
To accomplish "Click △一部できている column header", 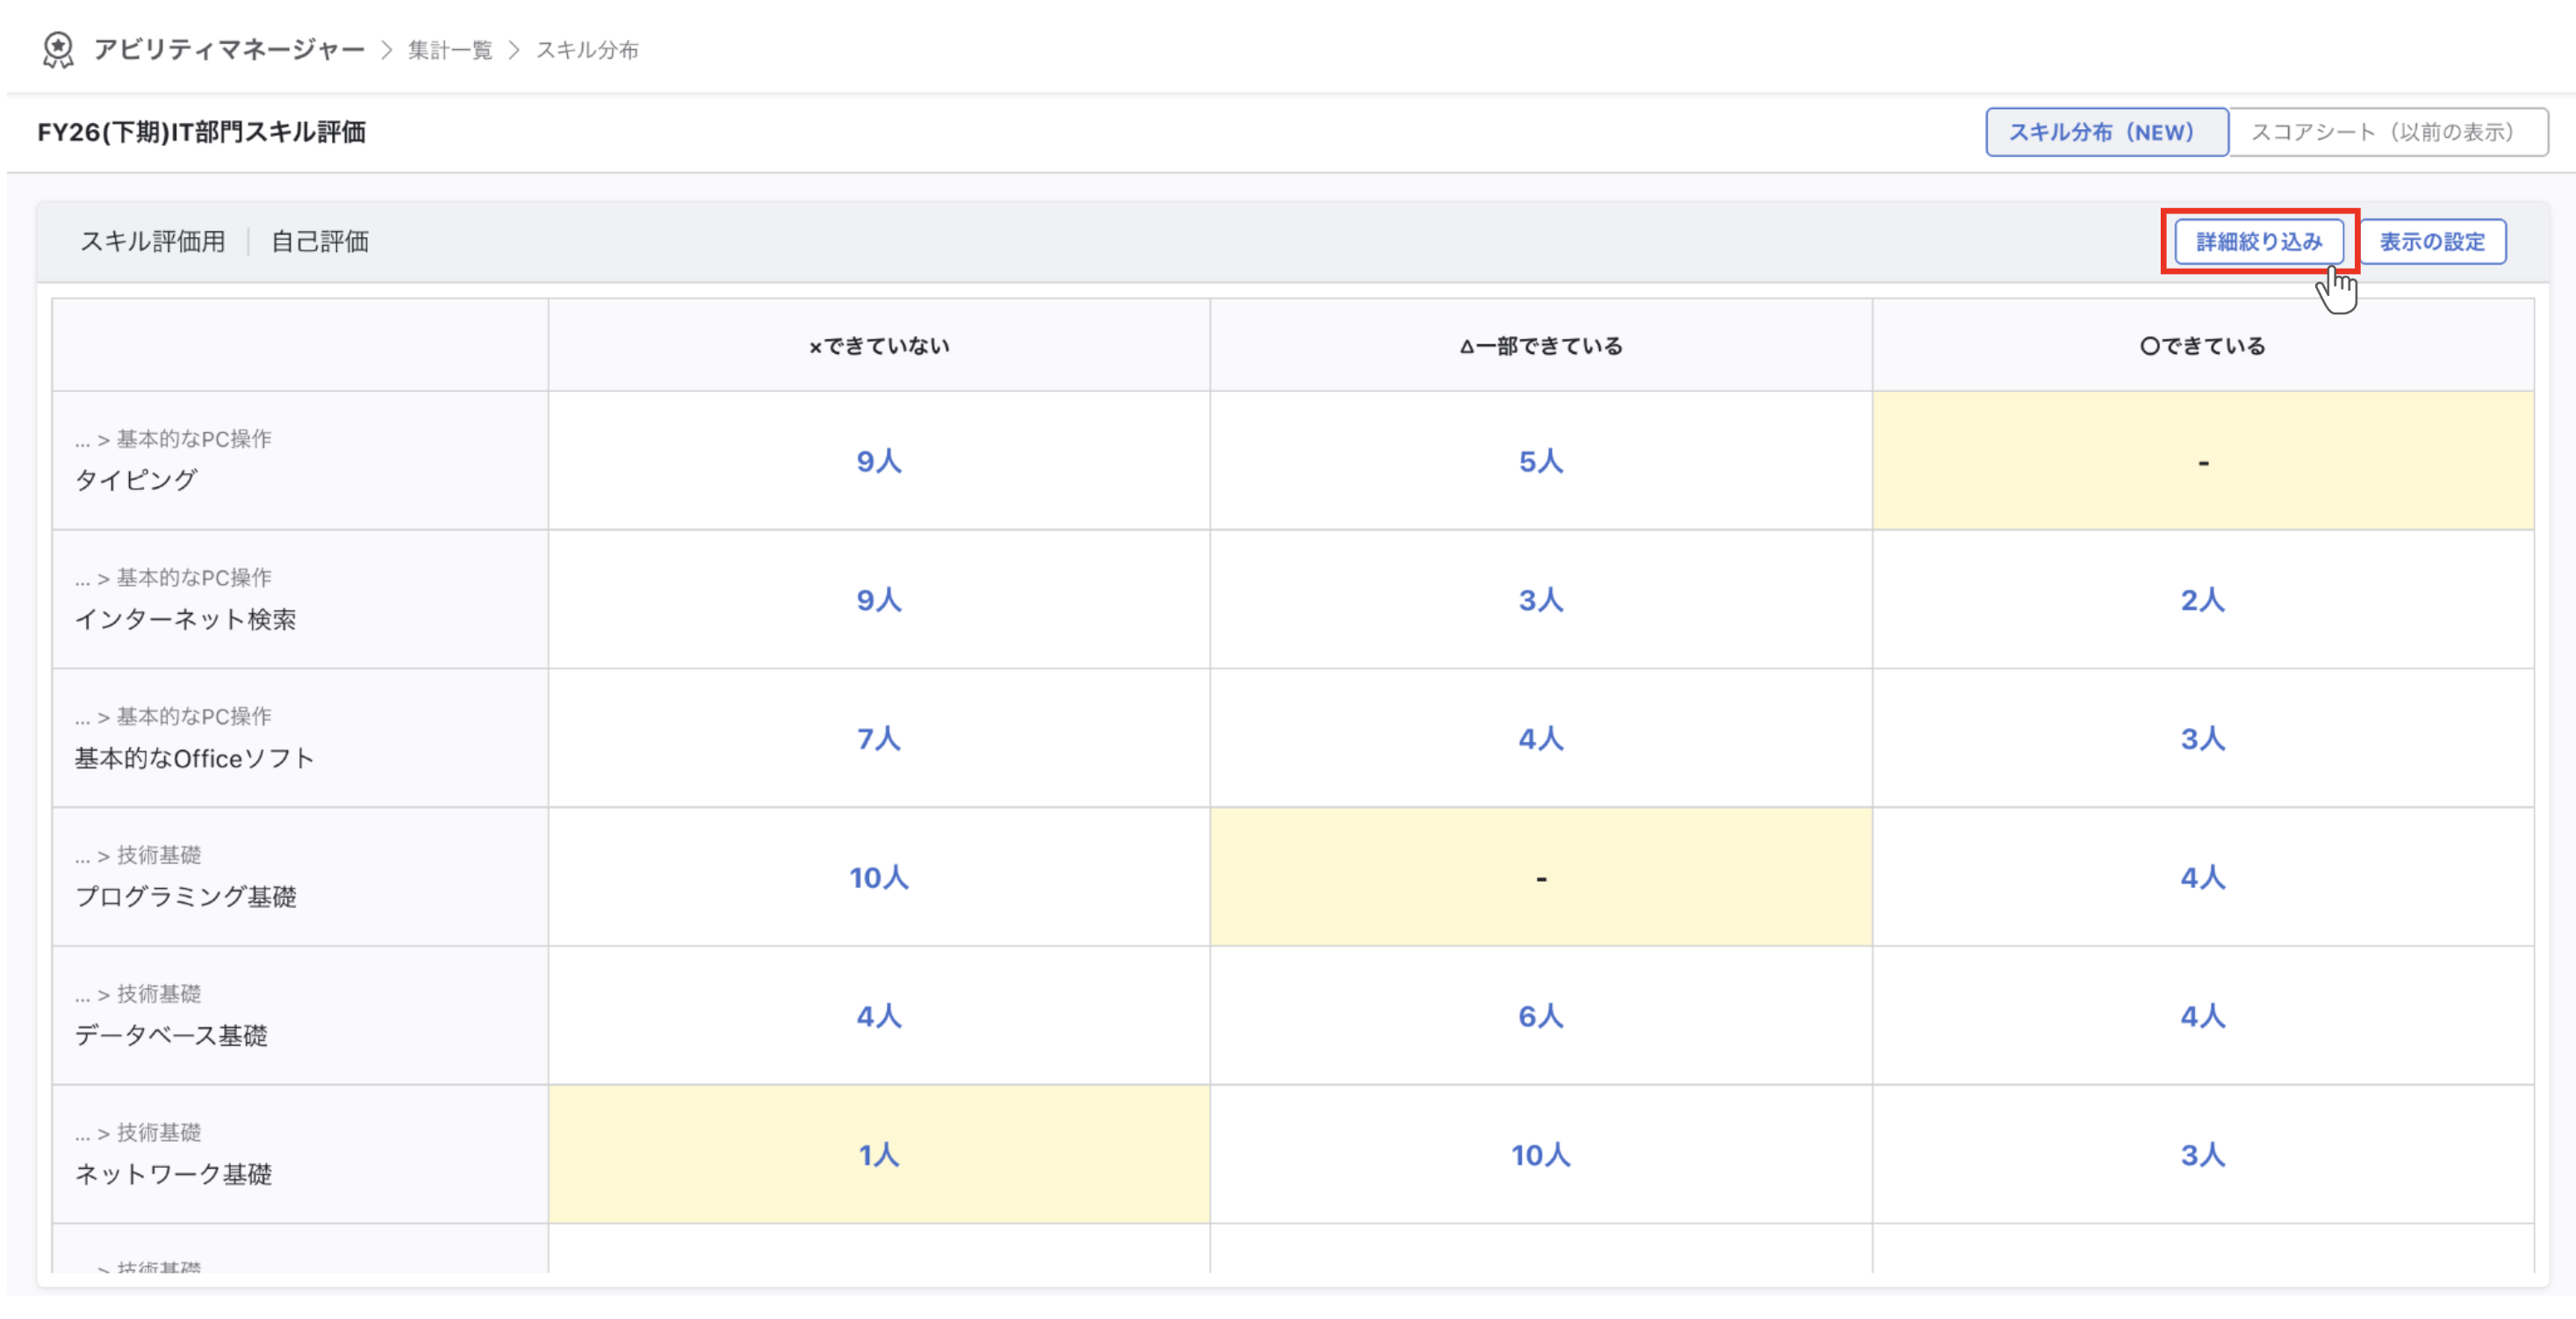I will [x=1541, y=346].
